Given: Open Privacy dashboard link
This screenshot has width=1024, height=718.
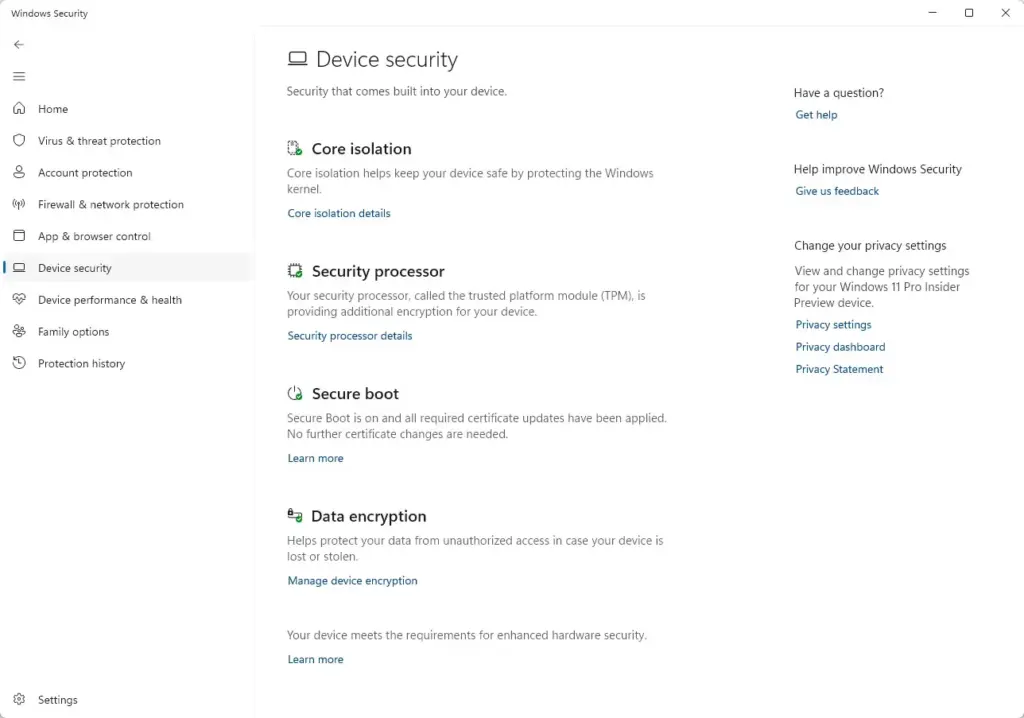Looking at the screenshot, I should (840, 347).
